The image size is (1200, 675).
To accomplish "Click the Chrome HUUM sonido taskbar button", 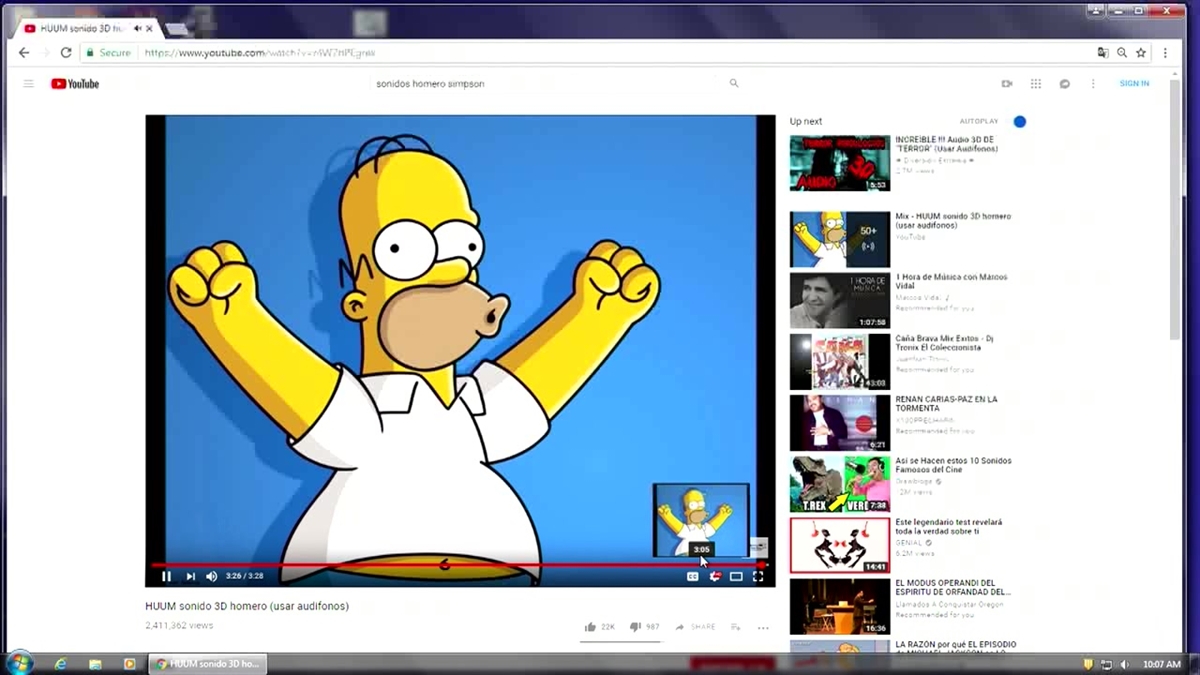I will (x=208, y=664).
